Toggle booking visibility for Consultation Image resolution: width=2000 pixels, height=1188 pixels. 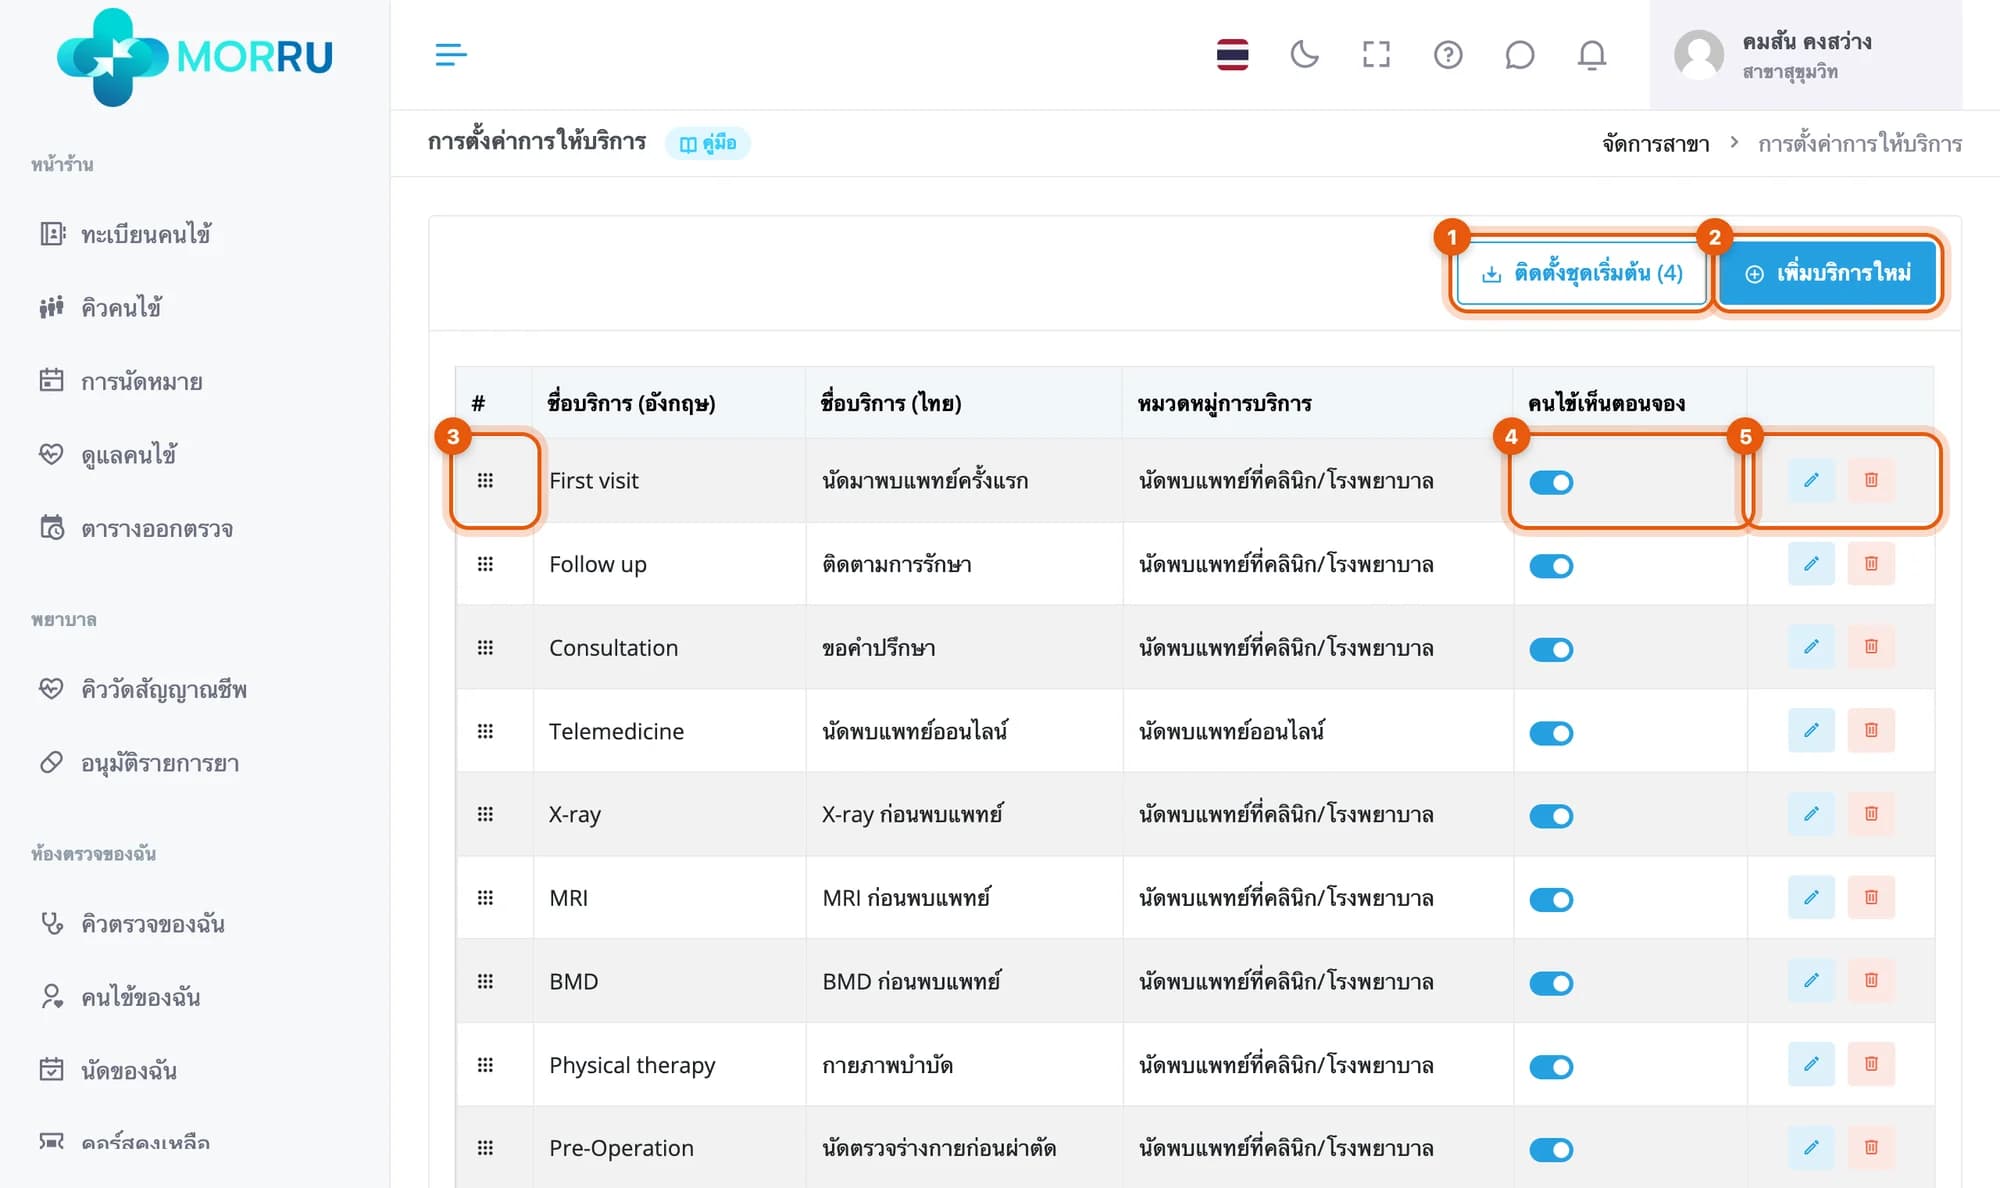point(1551,649)
